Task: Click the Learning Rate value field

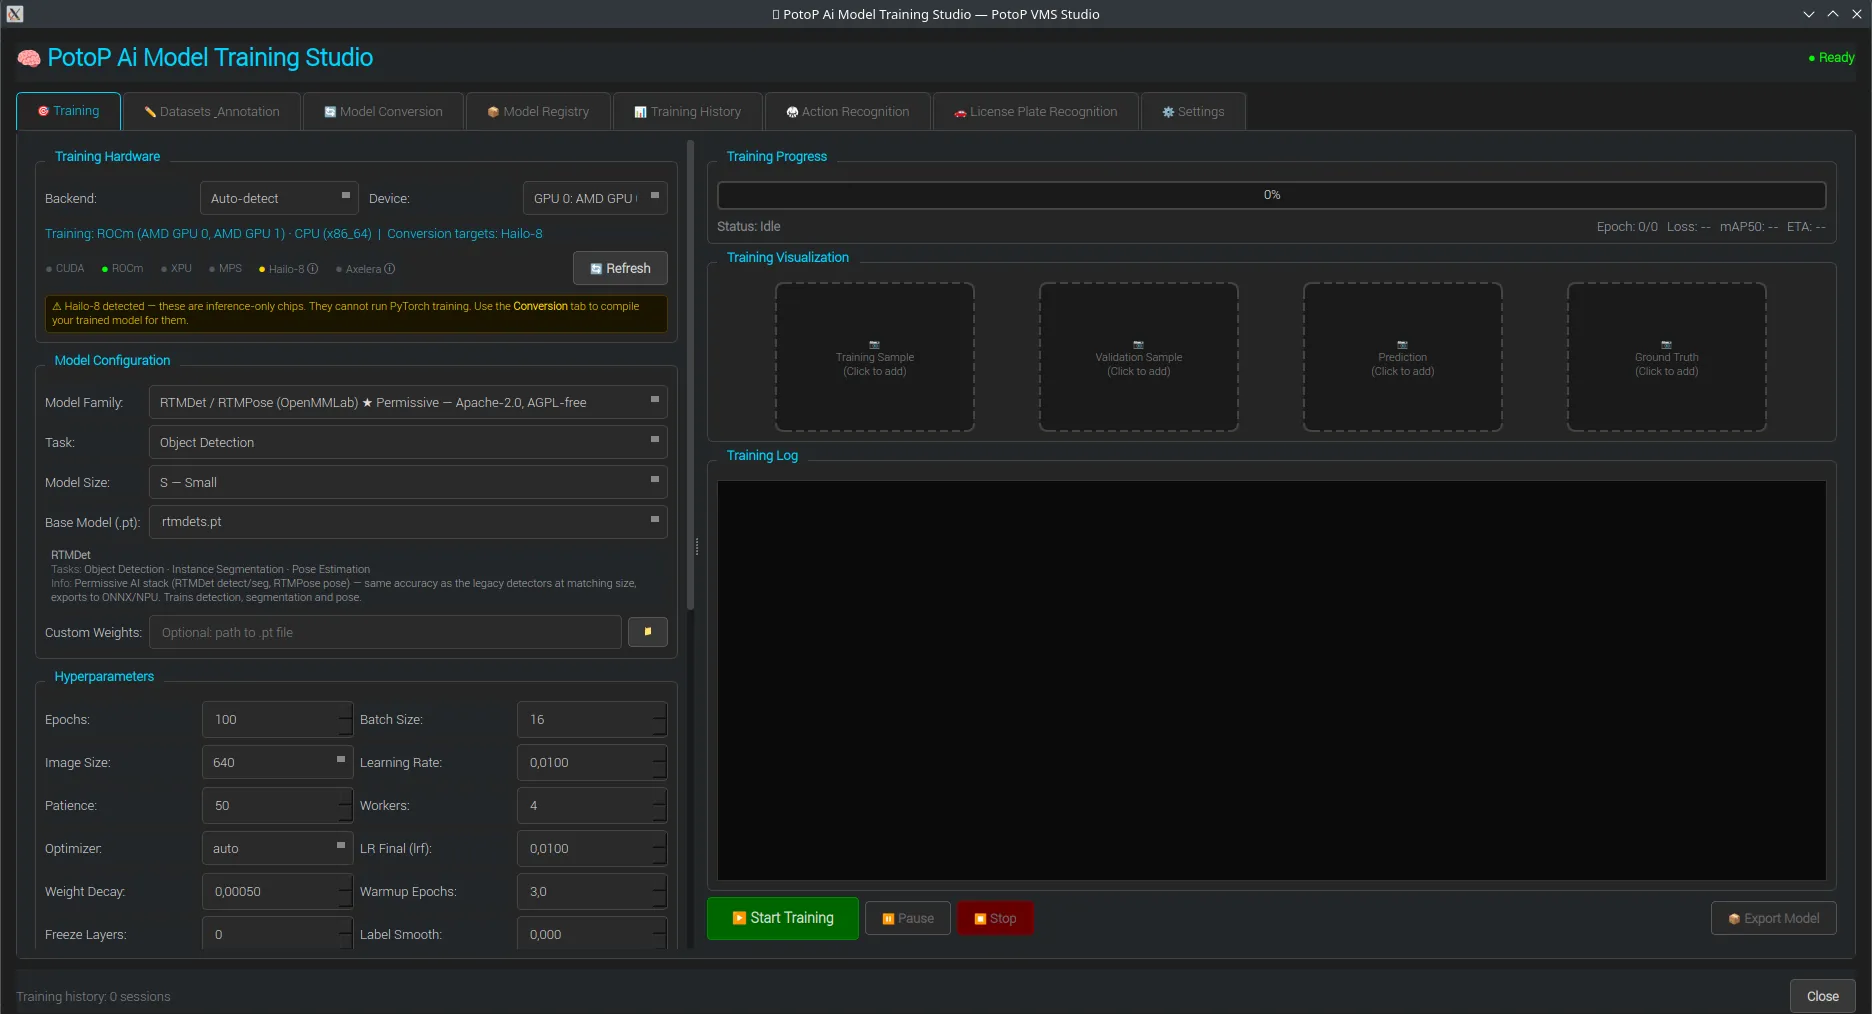Action: 585,762
